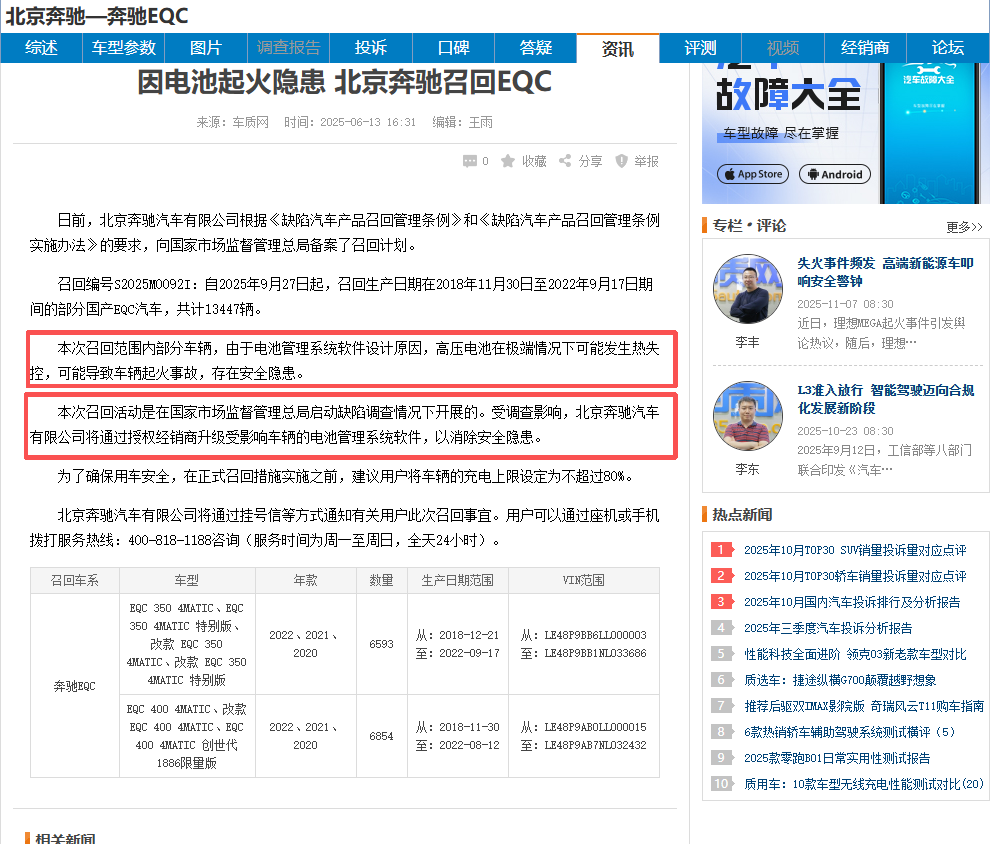This screenshot has width=1008, height=844.
Task: Open 质用车：10款车型无线充电性能测试对比(20)
Action: [864, 784]
